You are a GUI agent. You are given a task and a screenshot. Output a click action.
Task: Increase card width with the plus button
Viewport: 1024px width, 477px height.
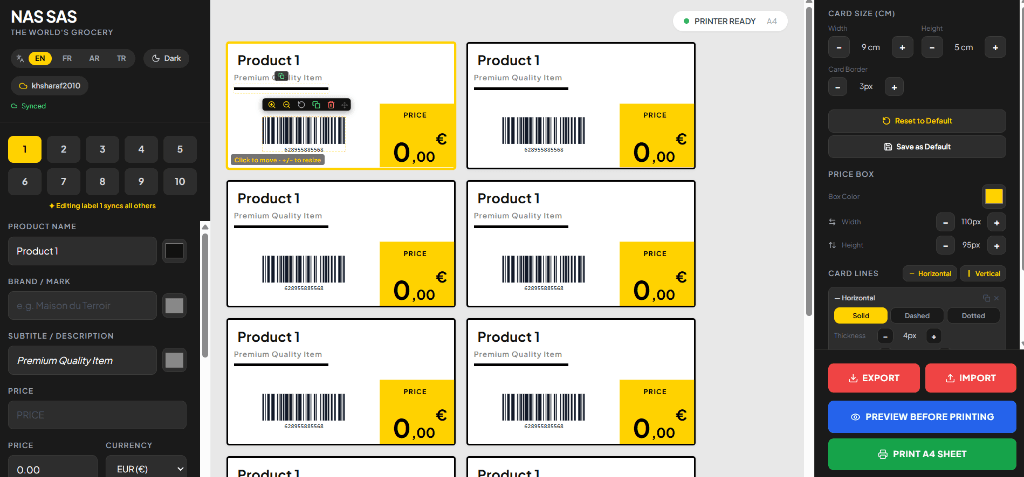pos(902,47)
